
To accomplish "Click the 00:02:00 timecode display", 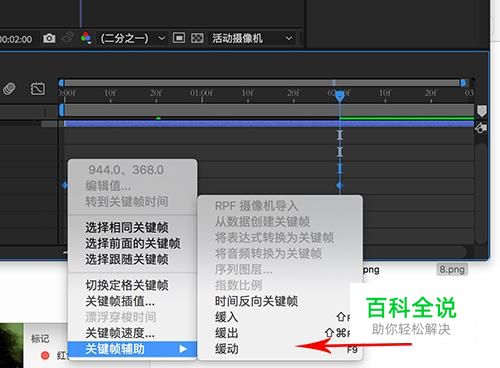I will pos(16,39).
